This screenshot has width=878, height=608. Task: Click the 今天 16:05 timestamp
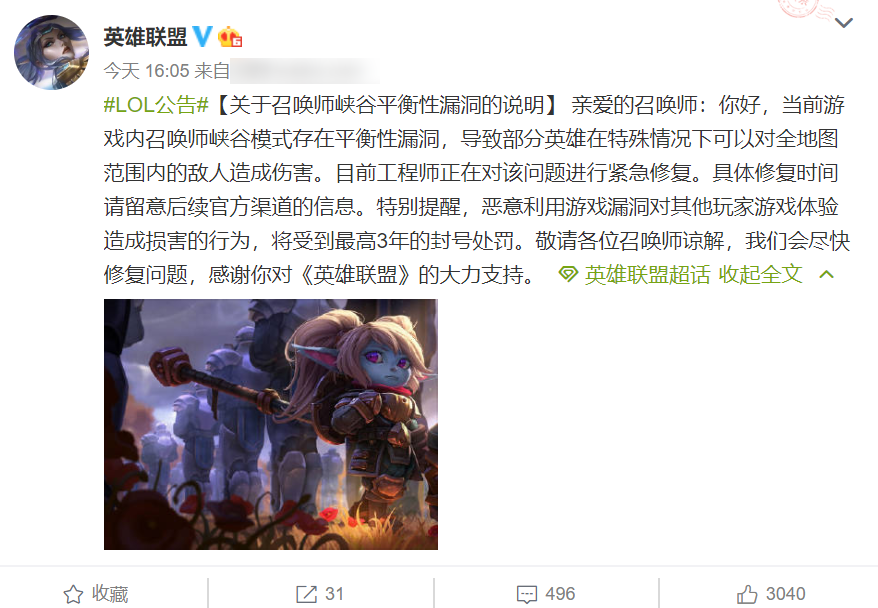147,71
